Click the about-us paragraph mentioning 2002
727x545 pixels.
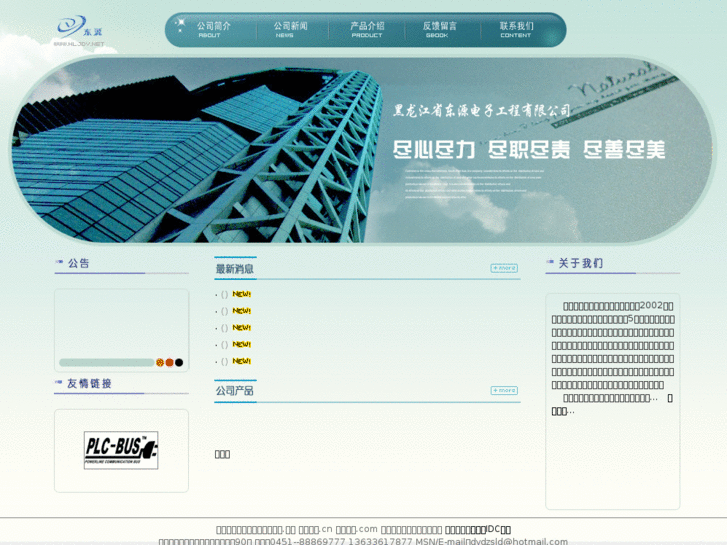(612, 345)
